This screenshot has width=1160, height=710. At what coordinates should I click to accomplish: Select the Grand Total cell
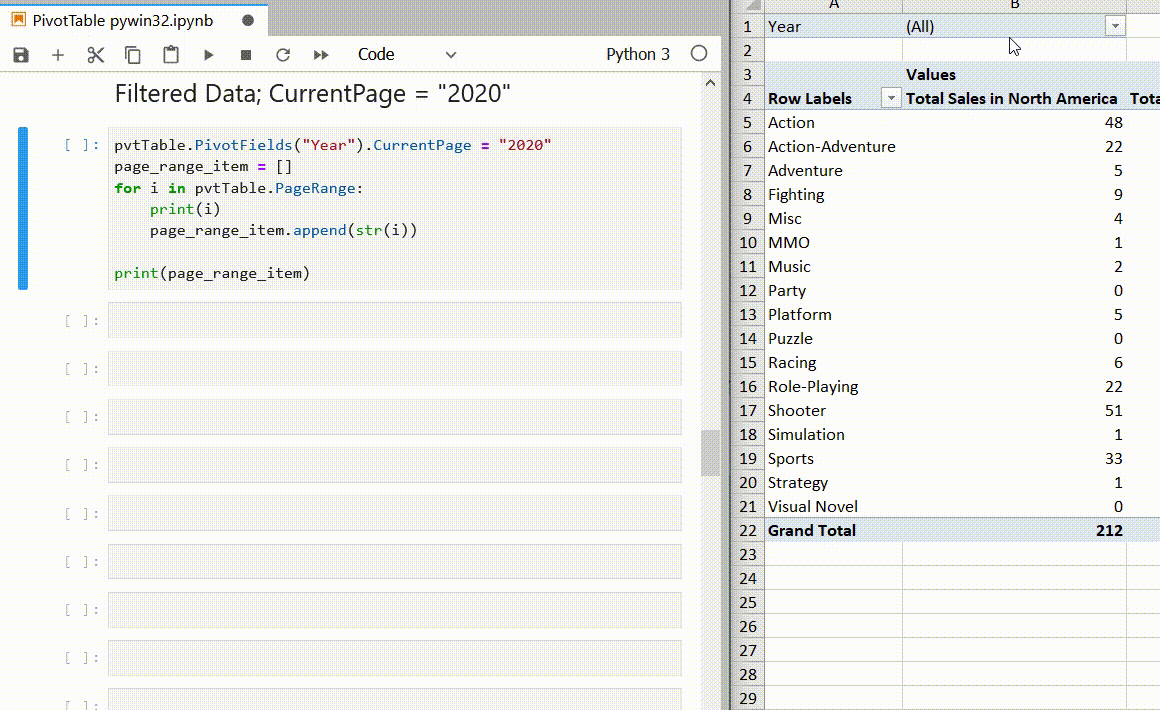(x=811, y=531)
